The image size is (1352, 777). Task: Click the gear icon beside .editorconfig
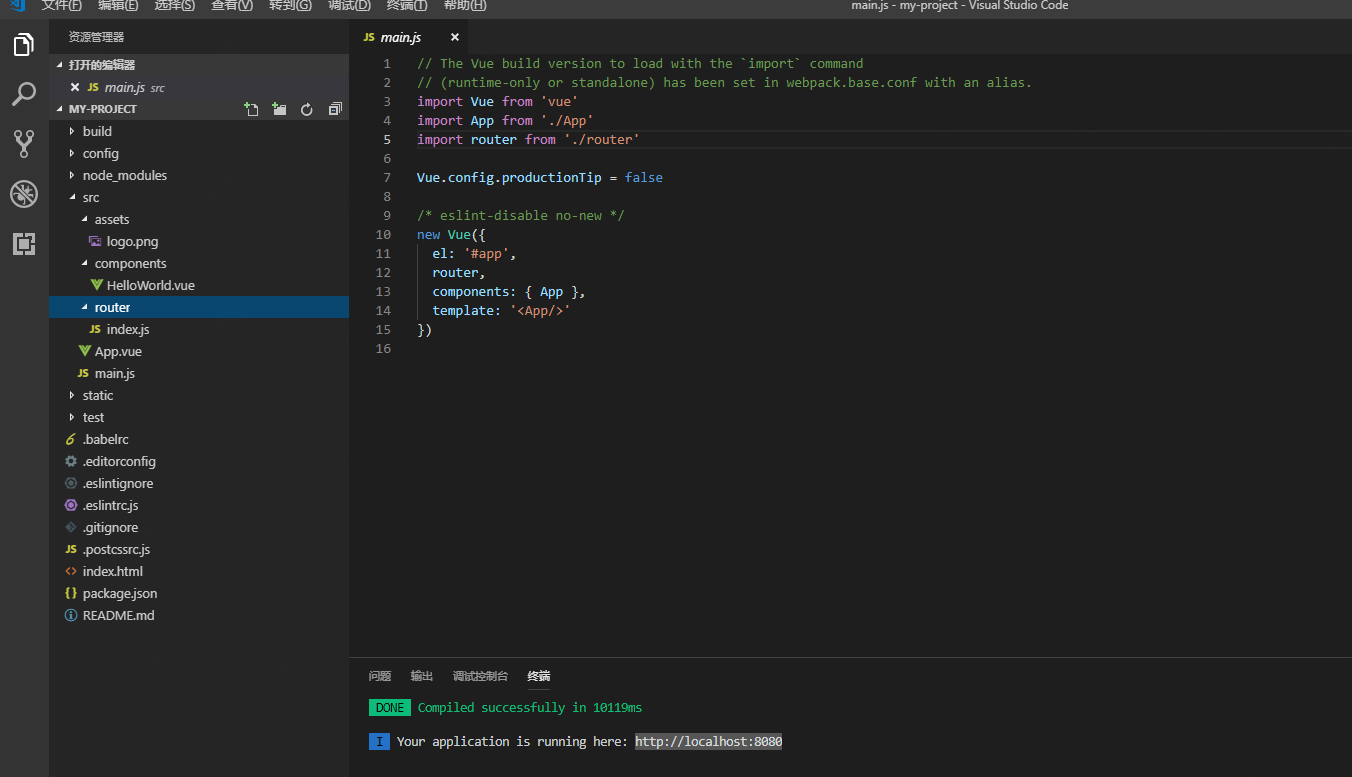[x=70, y=461]
